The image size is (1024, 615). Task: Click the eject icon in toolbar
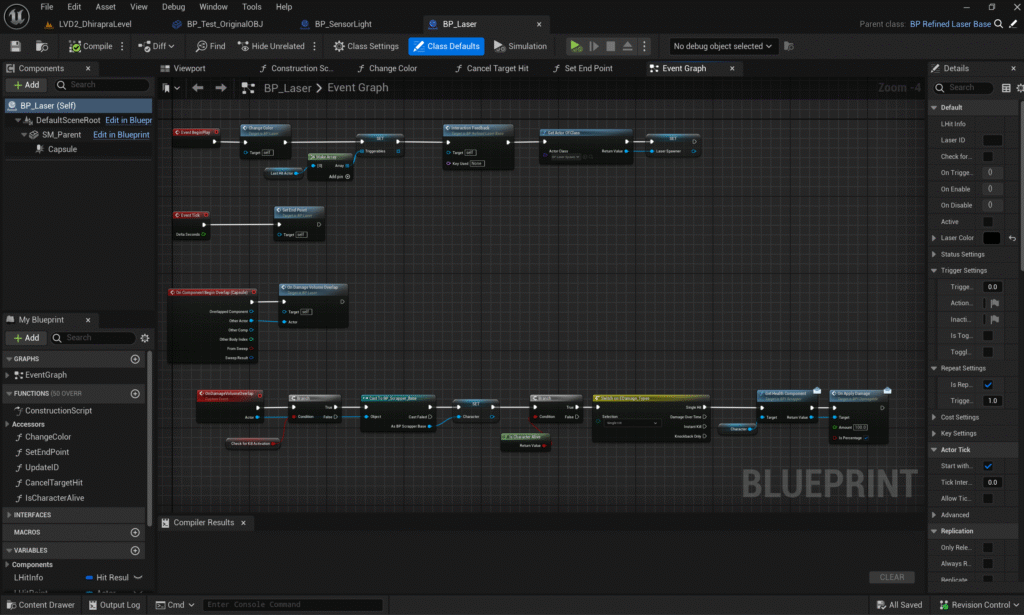(628, 46)
